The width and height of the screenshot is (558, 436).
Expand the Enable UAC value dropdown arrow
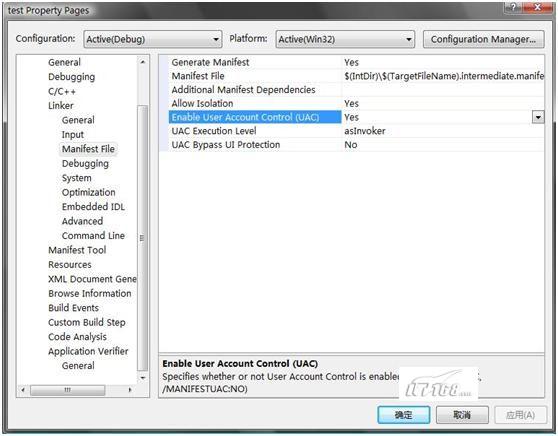538,117
